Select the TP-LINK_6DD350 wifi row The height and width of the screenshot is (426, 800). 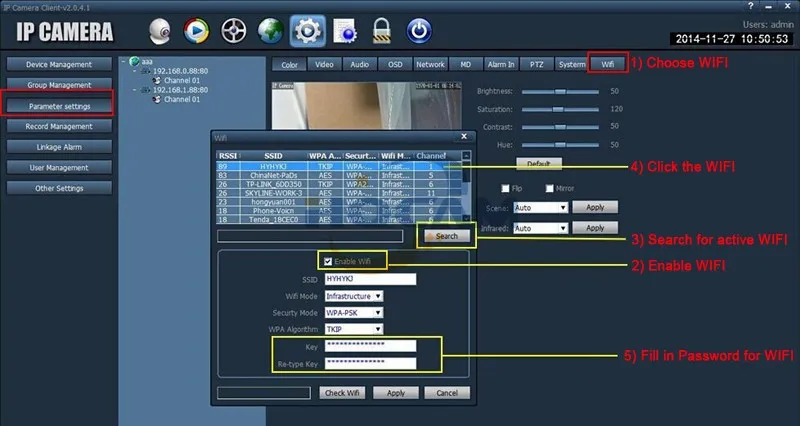click(339, 184)
